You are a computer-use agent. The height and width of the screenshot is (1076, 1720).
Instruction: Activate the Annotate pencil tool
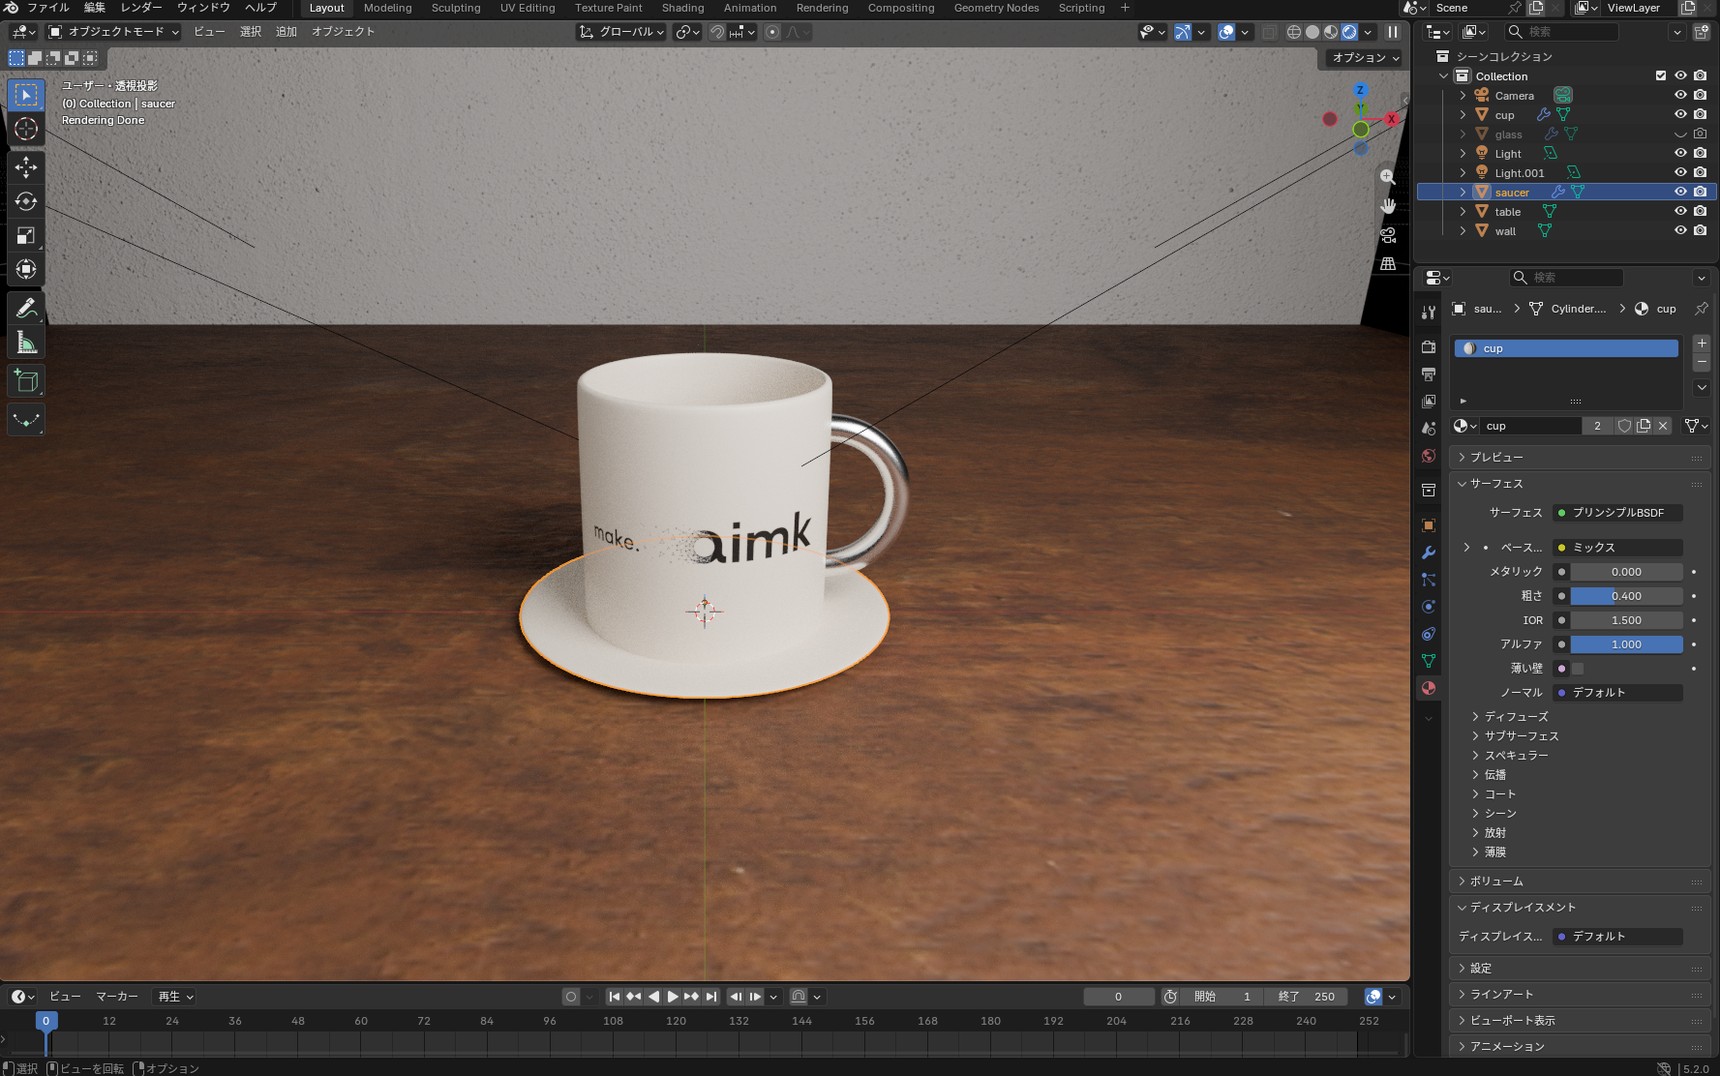tap(26, 308)
